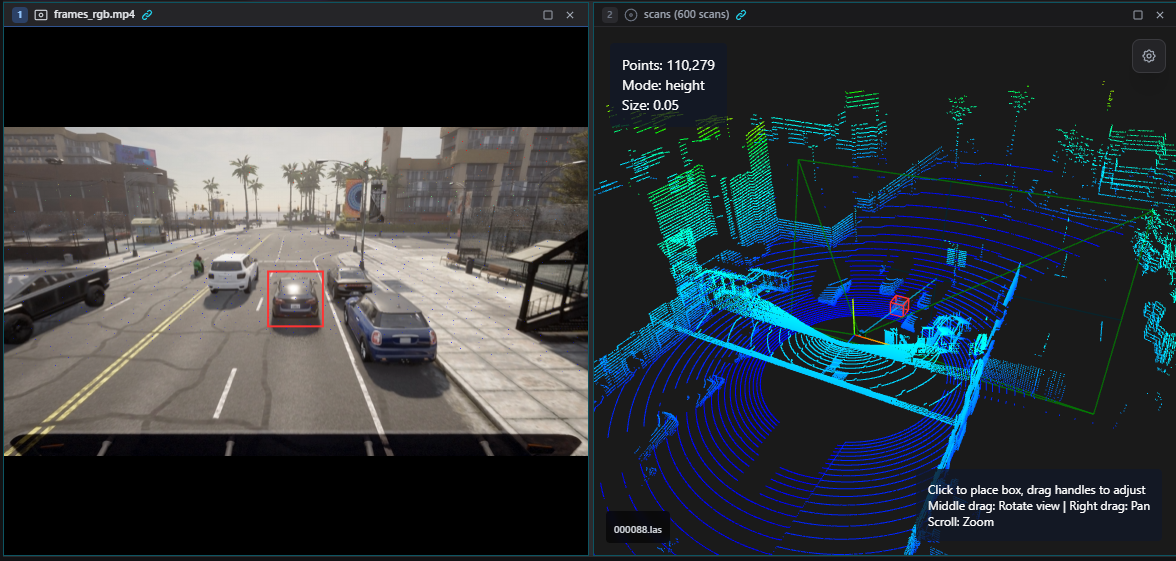Click the Mode: height readout

663,86
